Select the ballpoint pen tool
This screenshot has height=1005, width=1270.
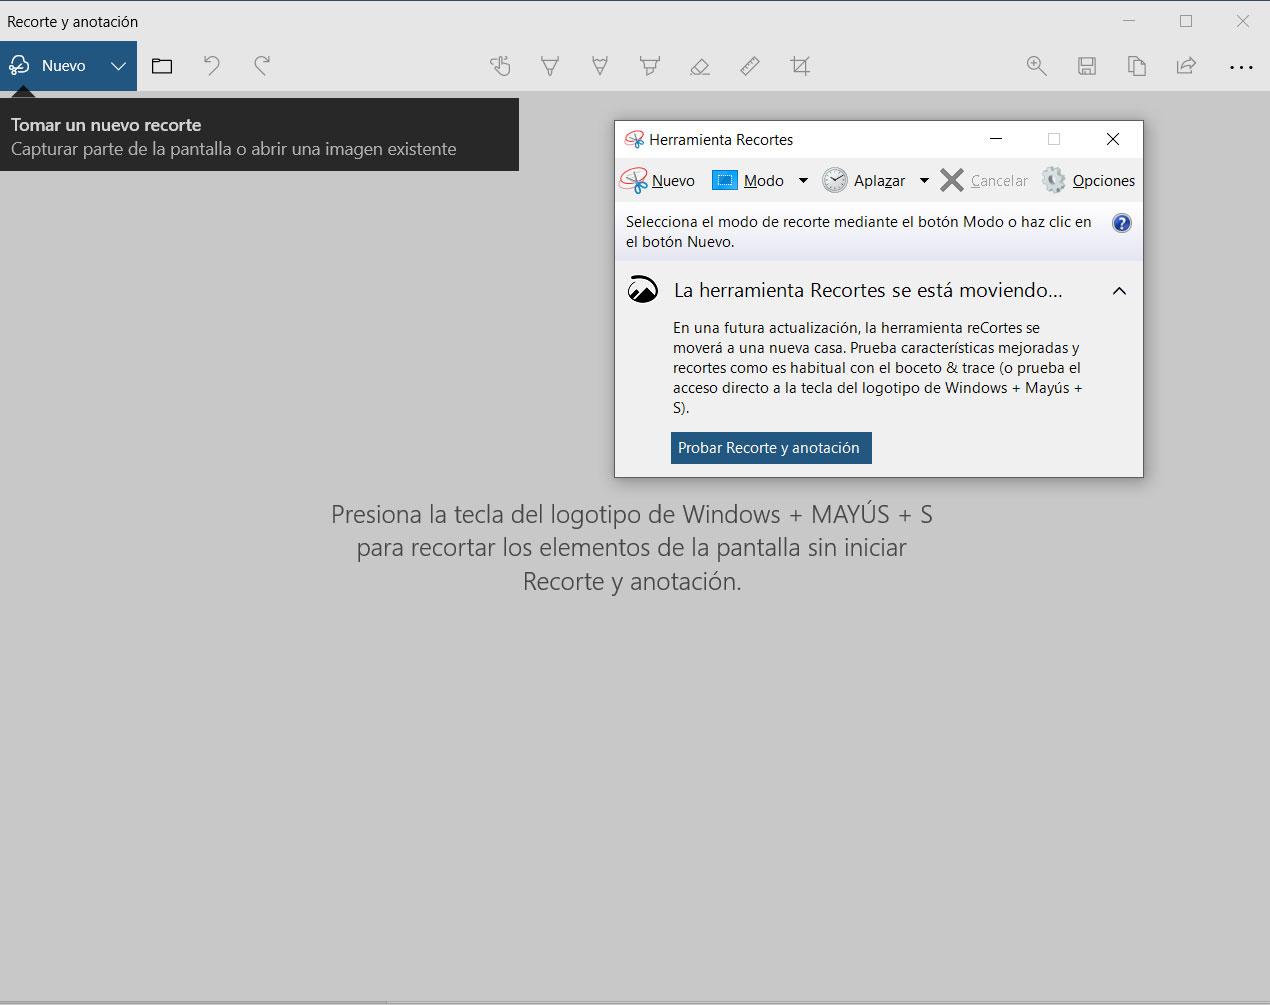tap(550, 66)
